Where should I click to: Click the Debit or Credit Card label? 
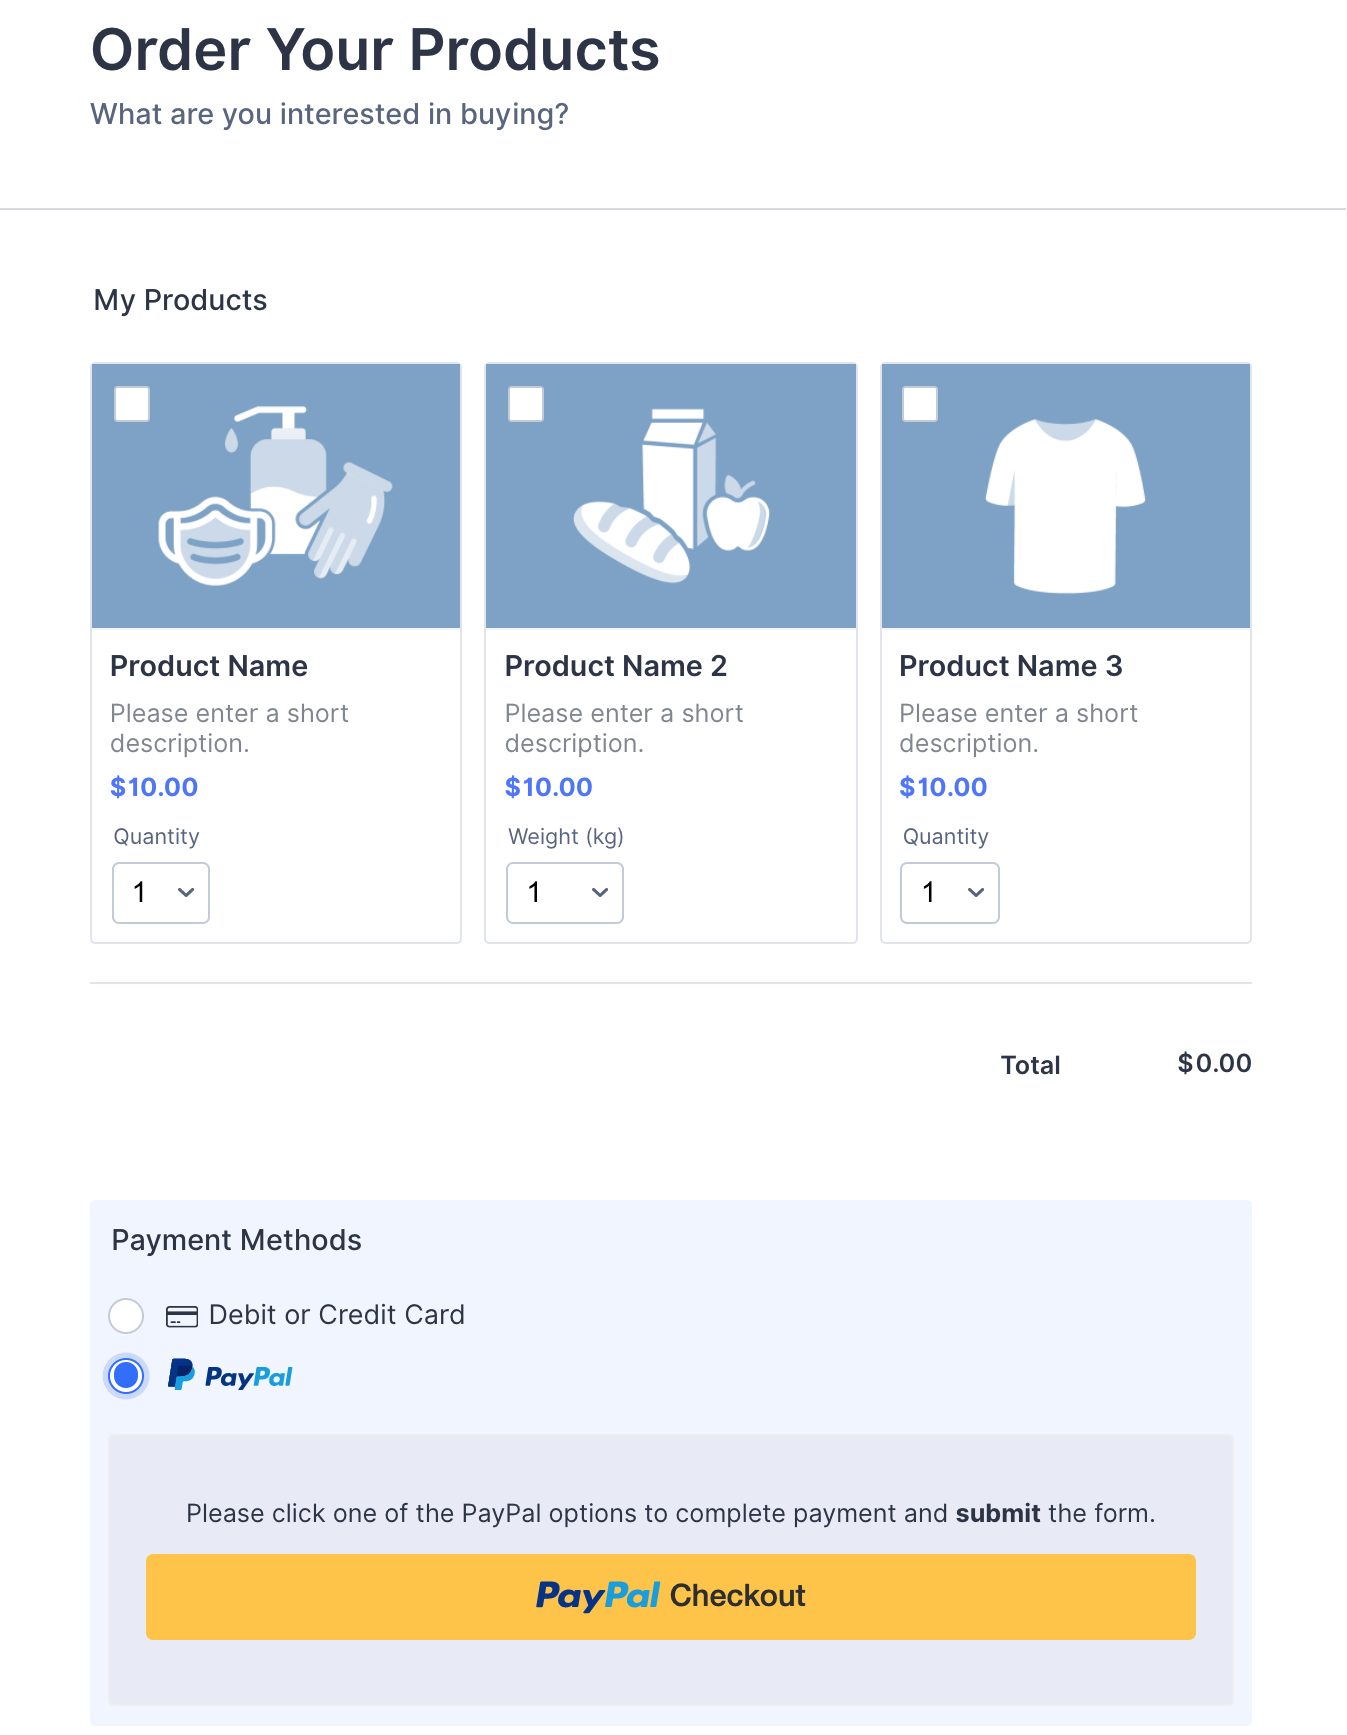[x=337, y=1315]
